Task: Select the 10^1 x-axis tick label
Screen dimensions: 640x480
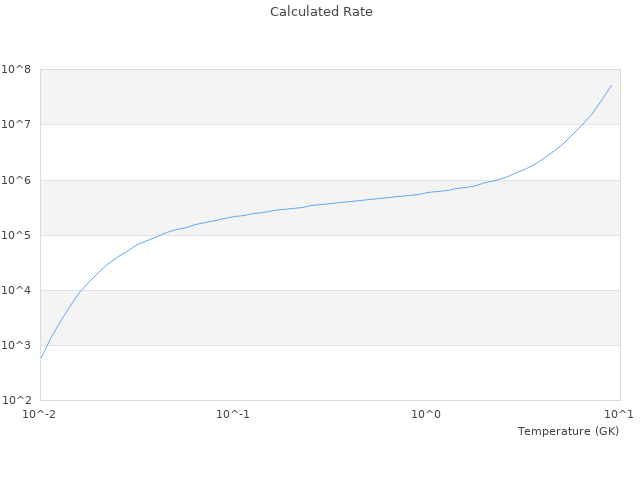Action: [x=619, y=414]
